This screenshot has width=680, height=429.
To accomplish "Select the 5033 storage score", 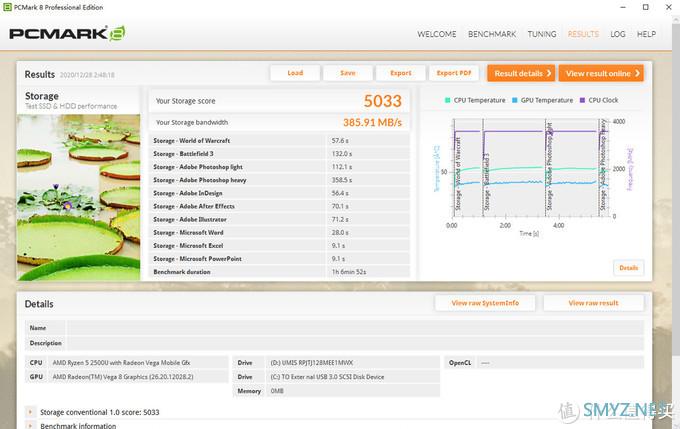I will coord(382,101).
